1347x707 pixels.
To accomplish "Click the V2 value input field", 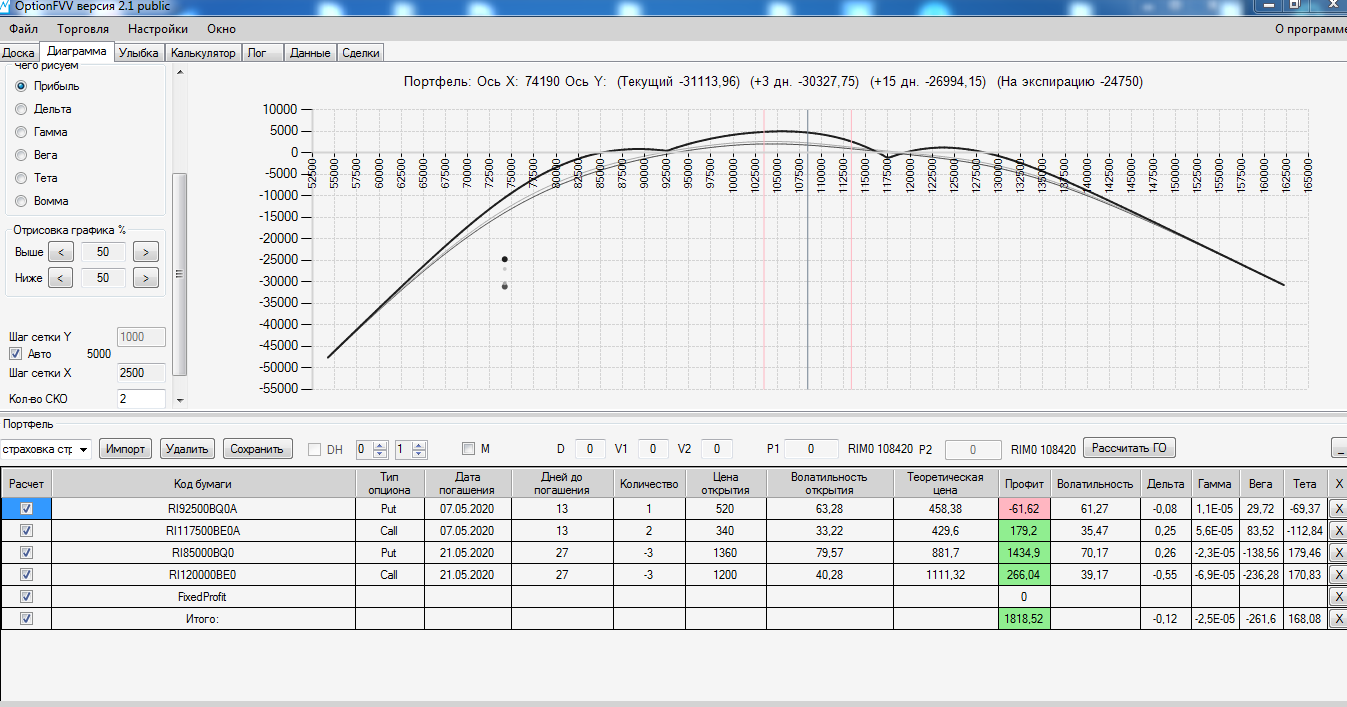I will click(717, 449).
